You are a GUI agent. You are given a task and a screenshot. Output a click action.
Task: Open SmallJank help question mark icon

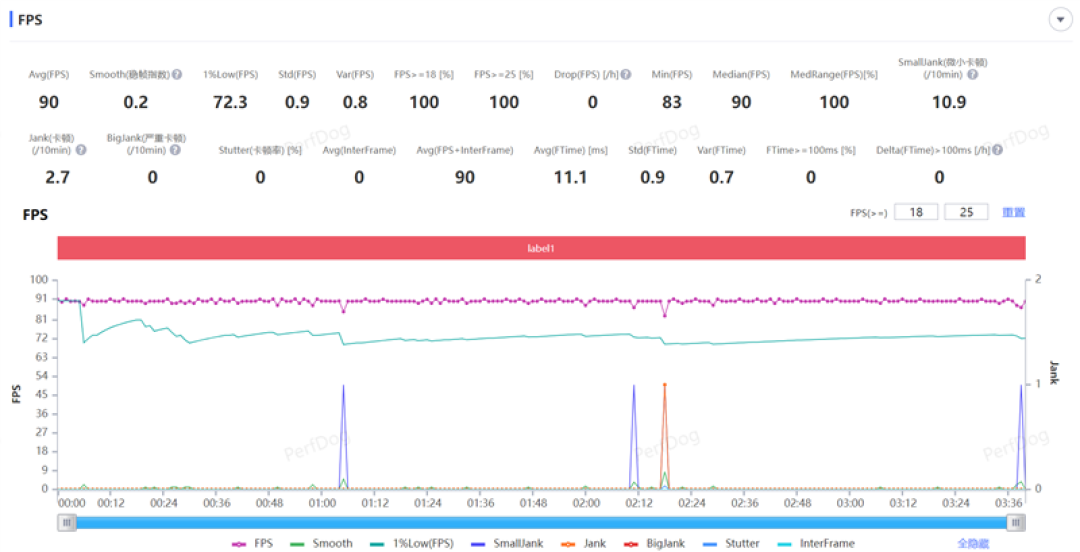pos(973,74)
